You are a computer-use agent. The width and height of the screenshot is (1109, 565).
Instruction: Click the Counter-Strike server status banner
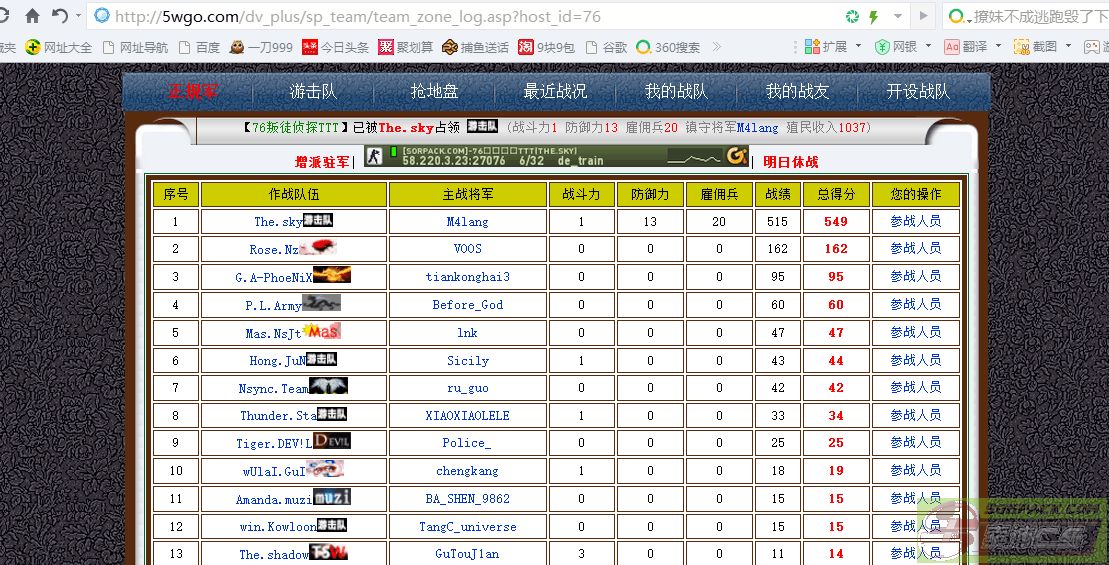556,156
